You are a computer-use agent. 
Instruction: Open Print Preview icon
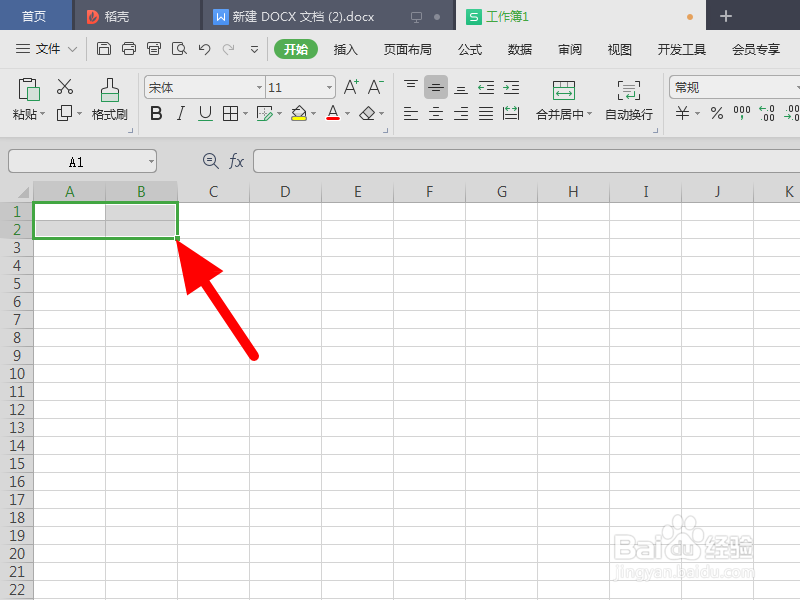tap(179, 49)
